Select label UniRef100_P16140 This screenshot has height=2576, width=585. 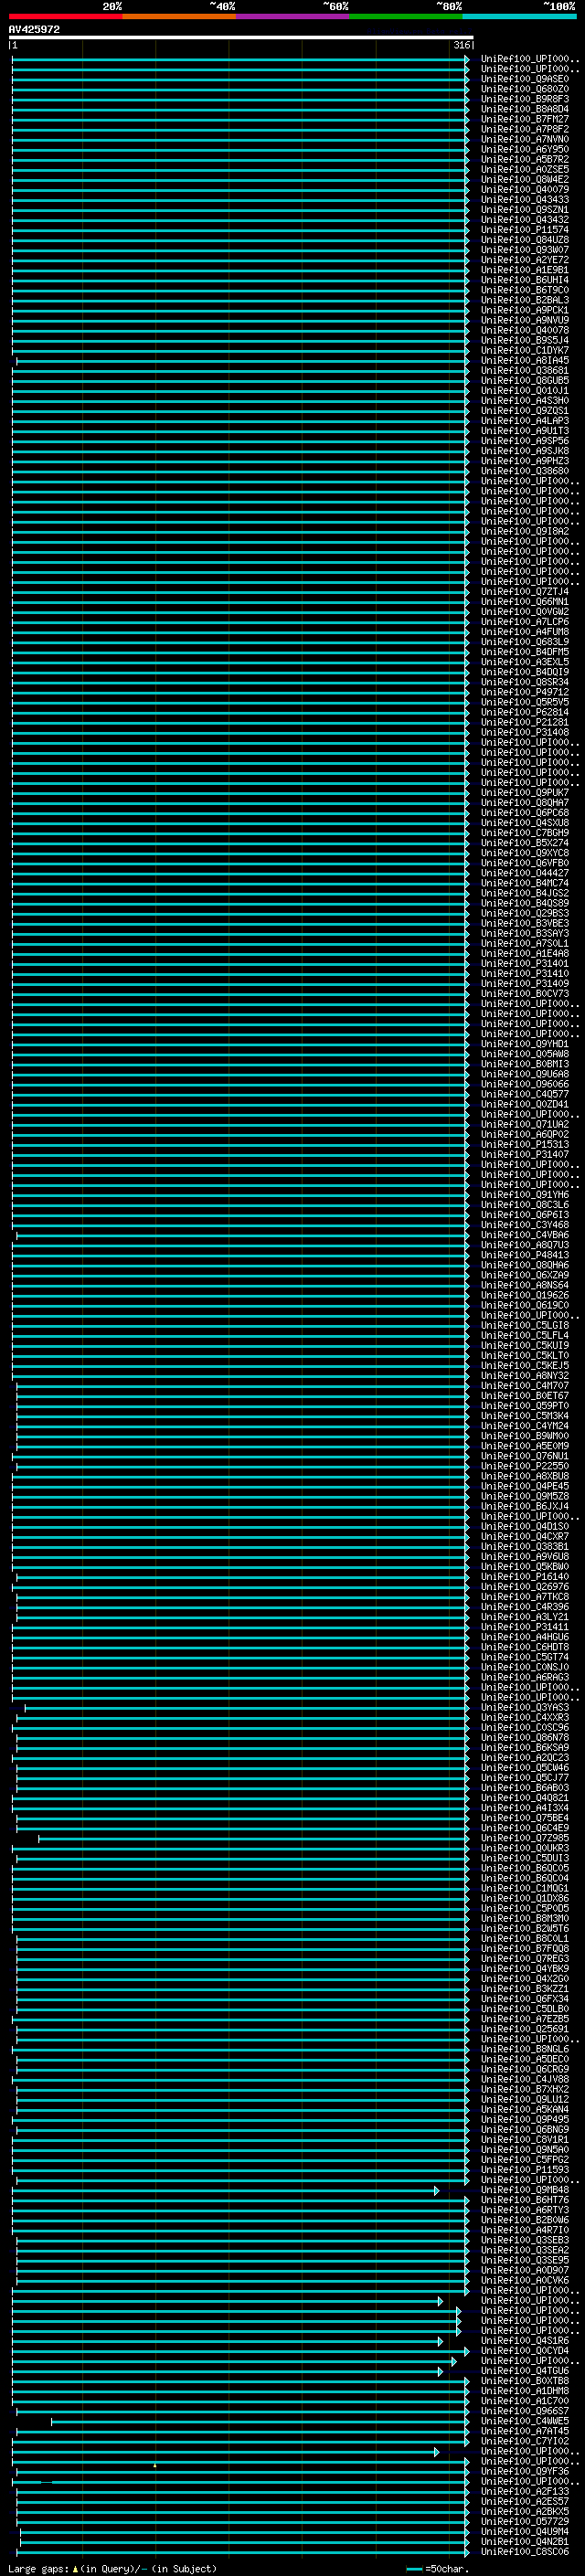pyautogui.click(x=524, y=1576)
